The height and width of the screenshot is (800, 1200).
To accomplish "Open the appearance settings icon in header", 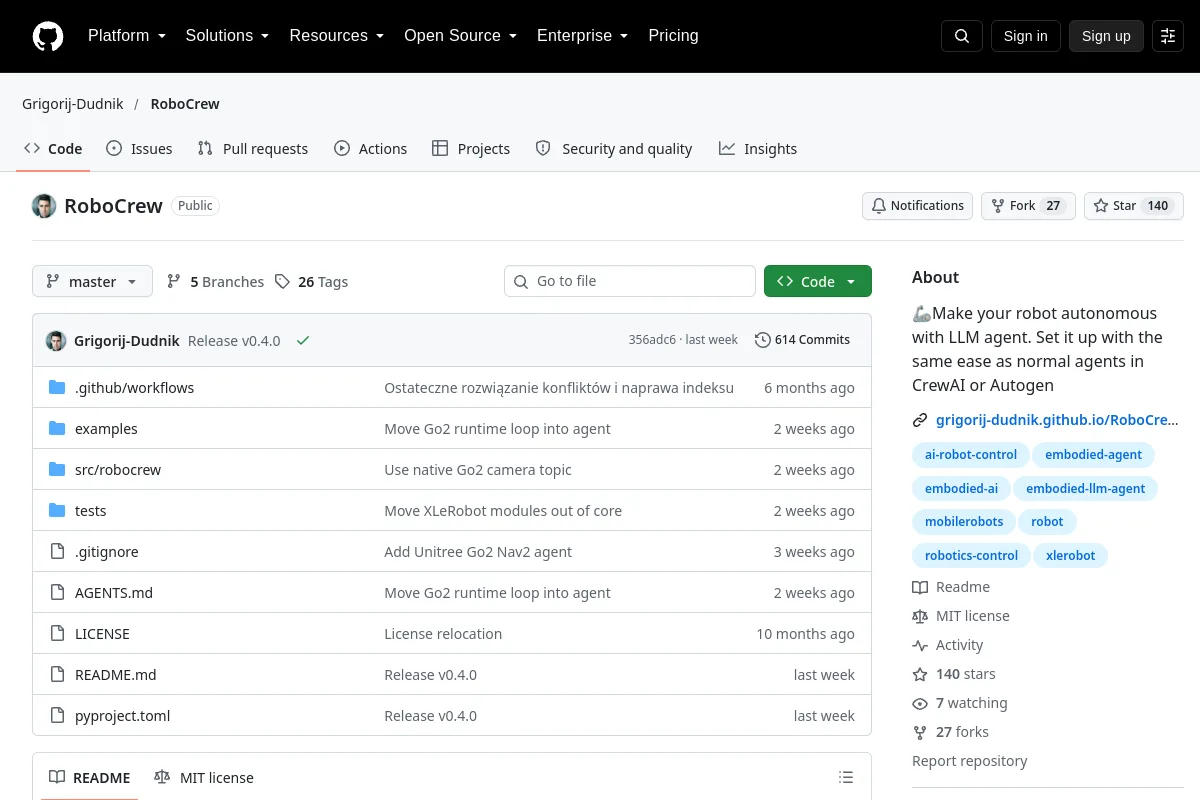I will (1168, 36).
